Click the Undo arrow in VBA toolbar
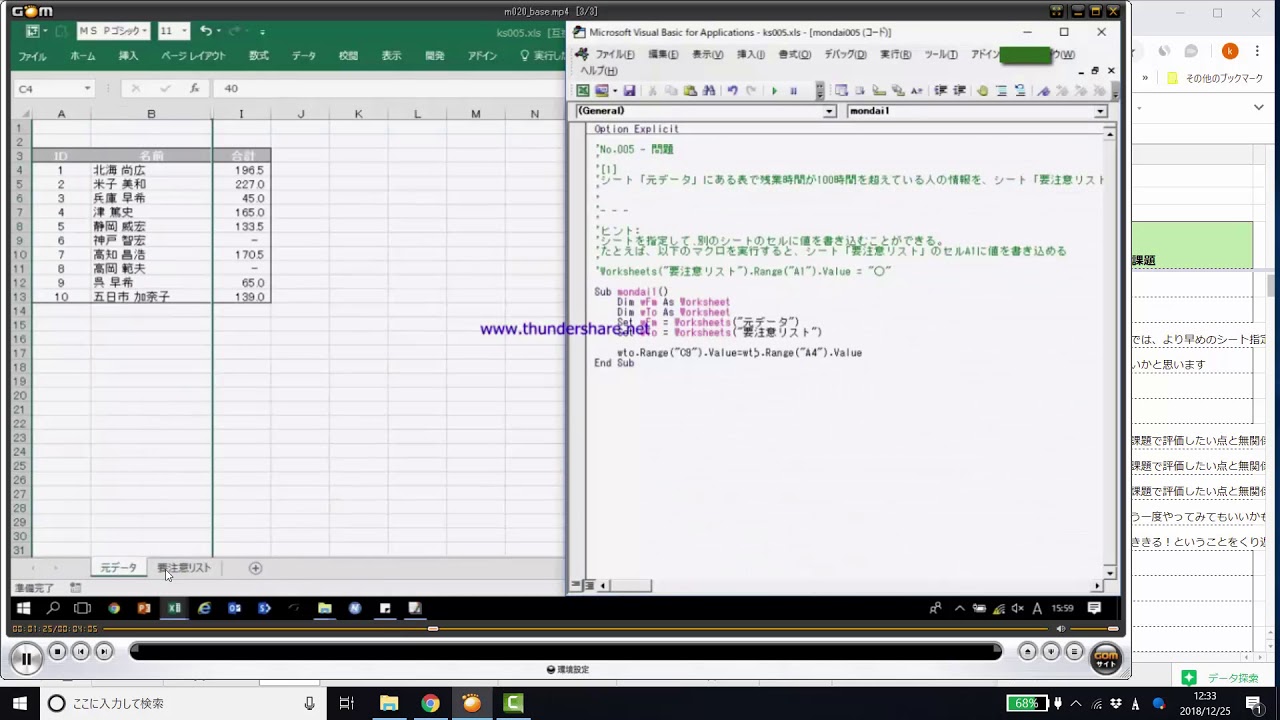Viewport: 1280px width, 720px height. [x=732, y=91]
